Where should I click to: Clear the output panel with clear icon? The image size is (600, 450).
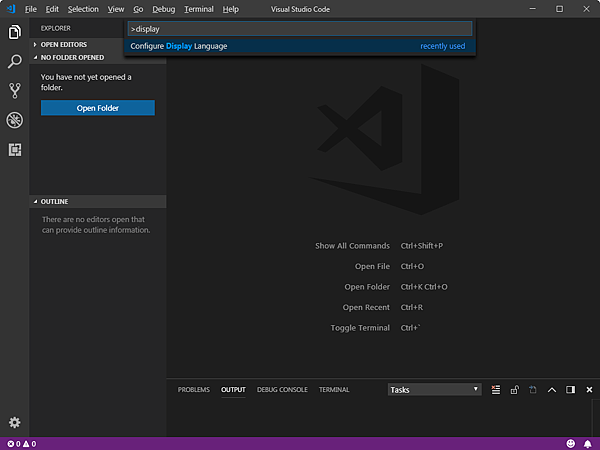click(x=496, y=390)
